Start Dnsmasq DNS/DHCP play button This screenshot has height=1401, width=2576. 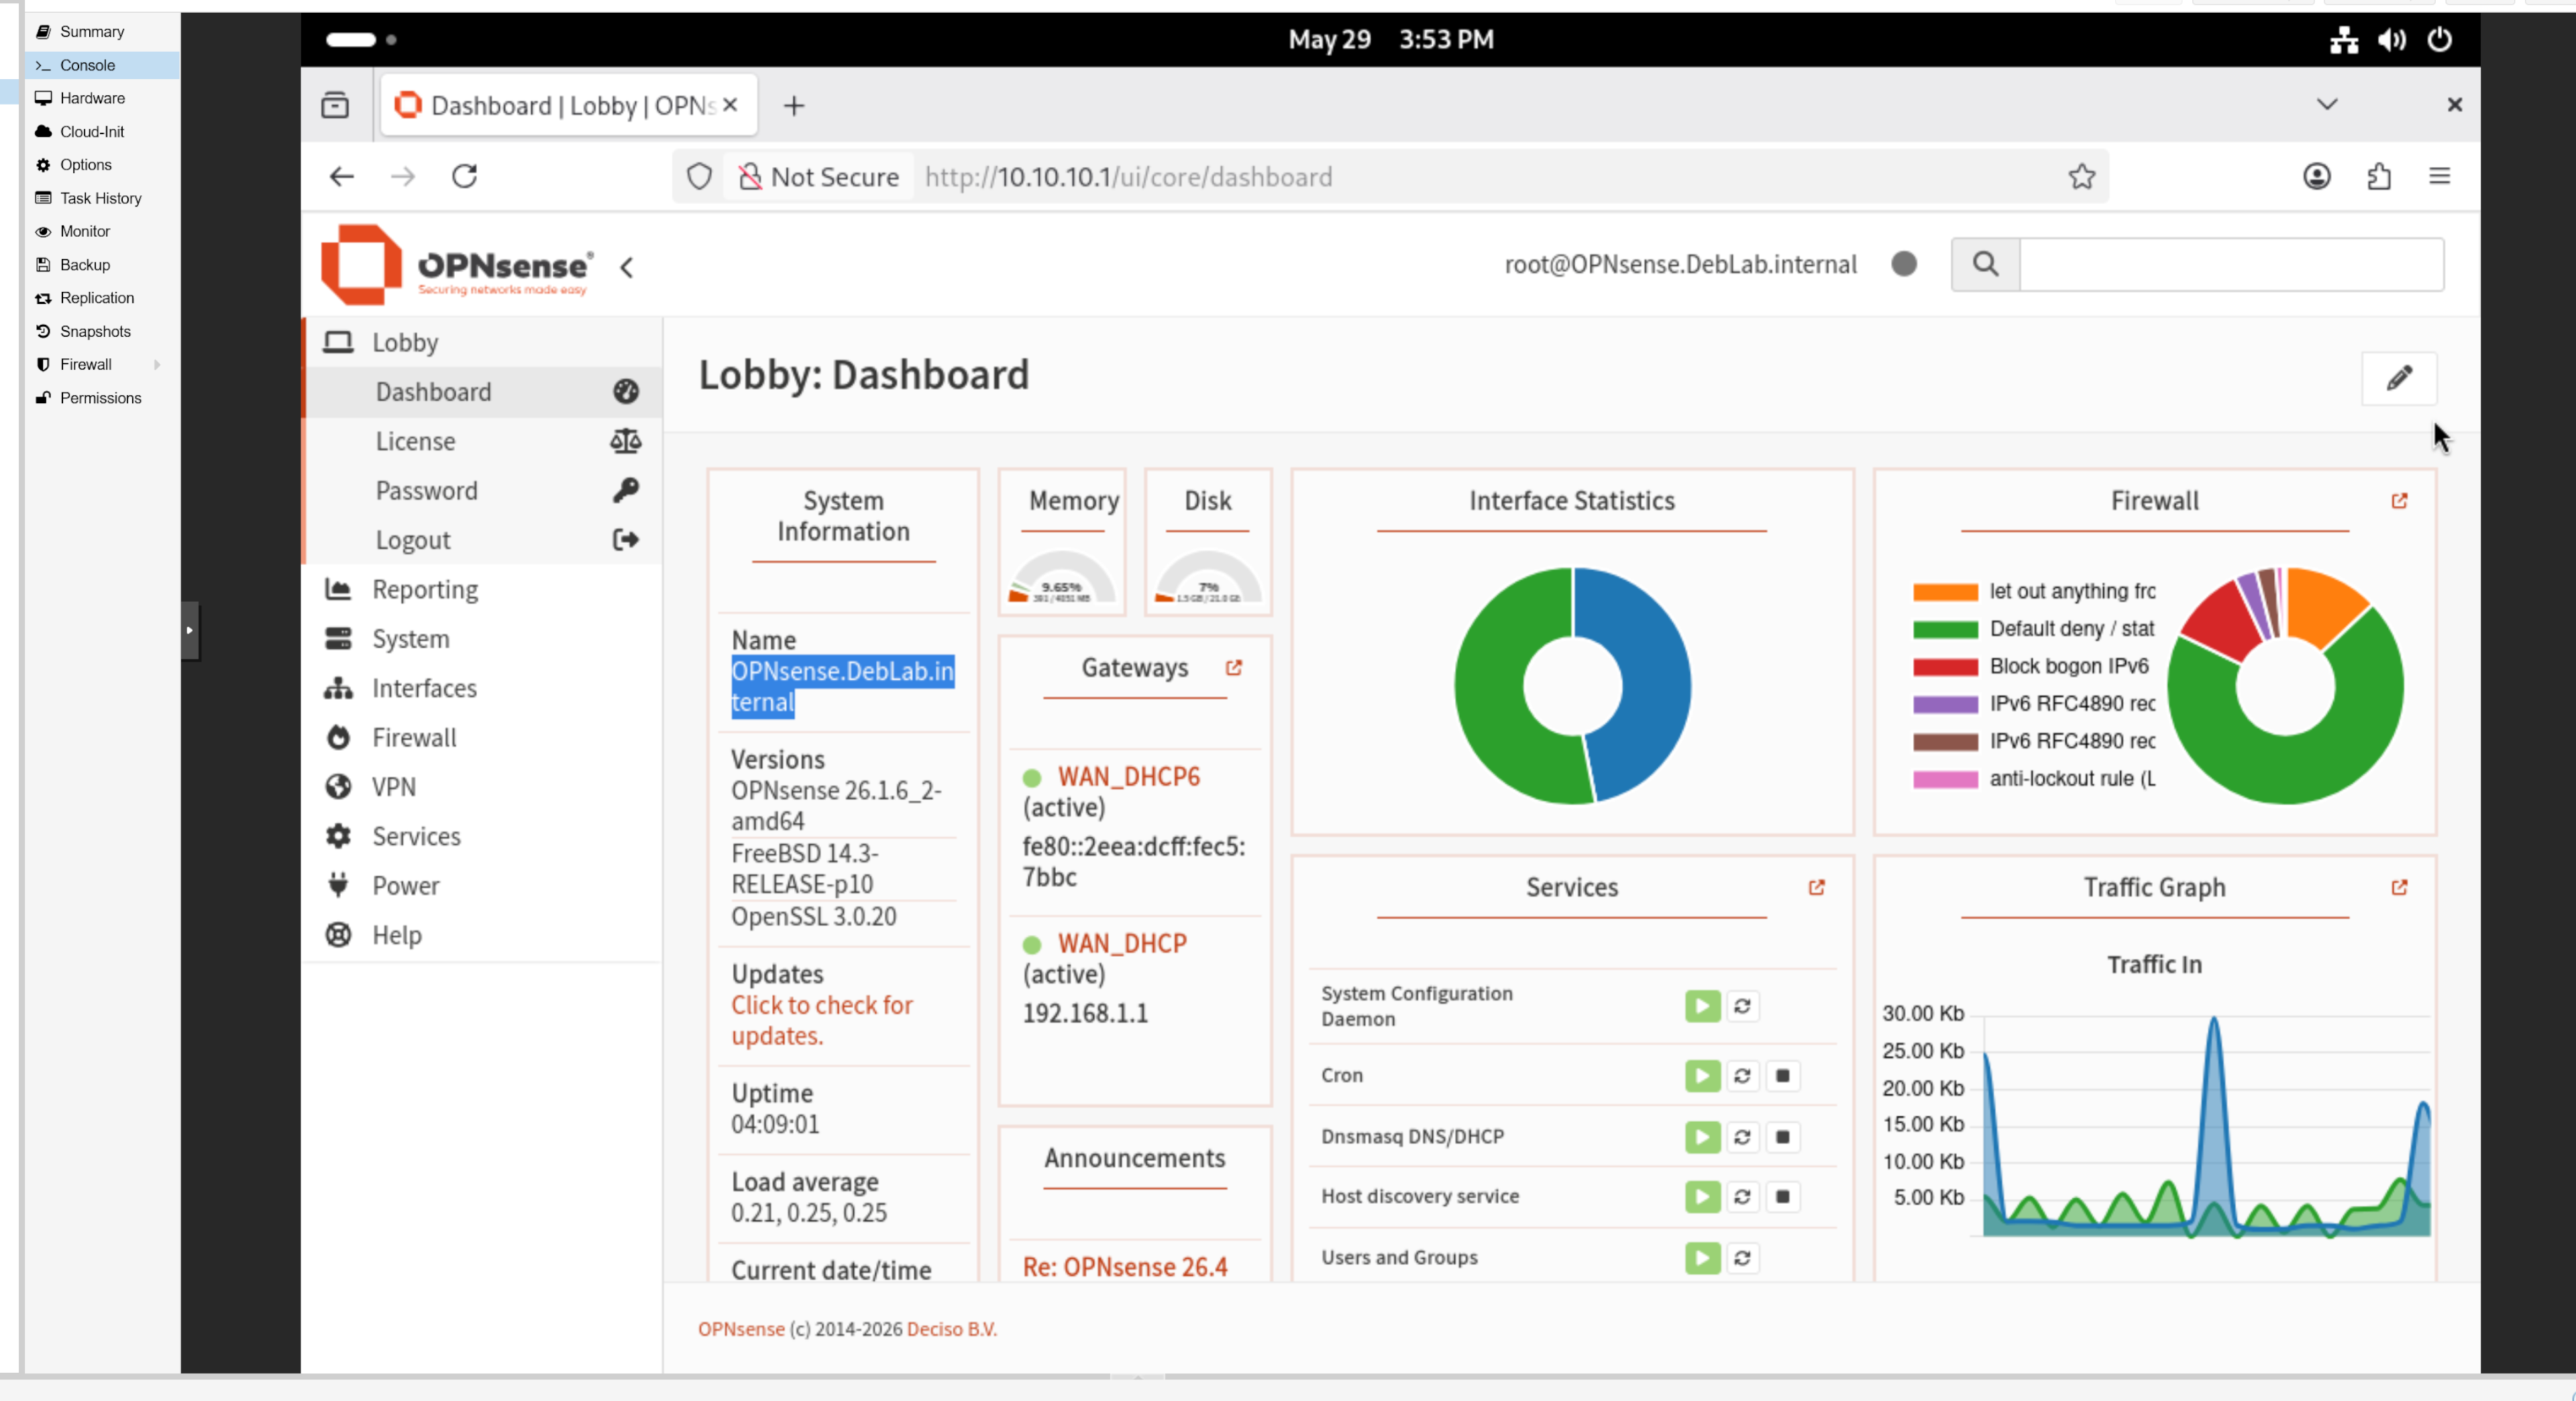tap(1702, 1137)
